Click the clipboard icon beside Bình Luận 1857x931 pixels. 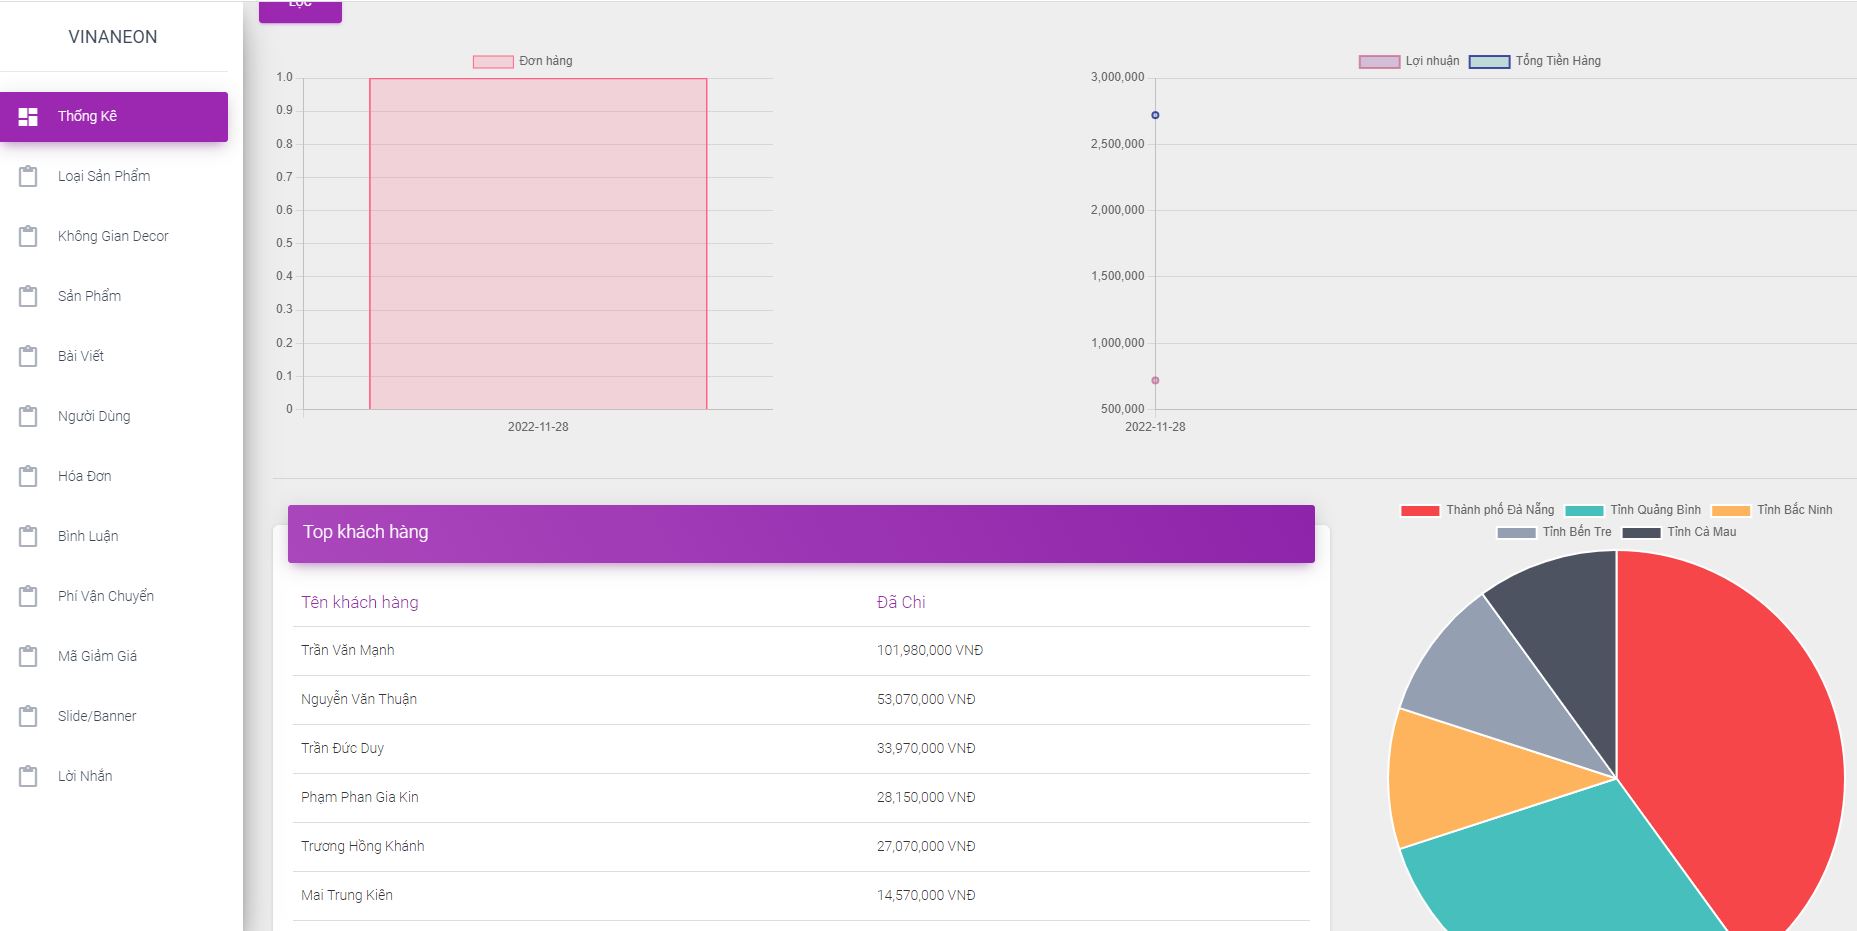coord(28,536)
